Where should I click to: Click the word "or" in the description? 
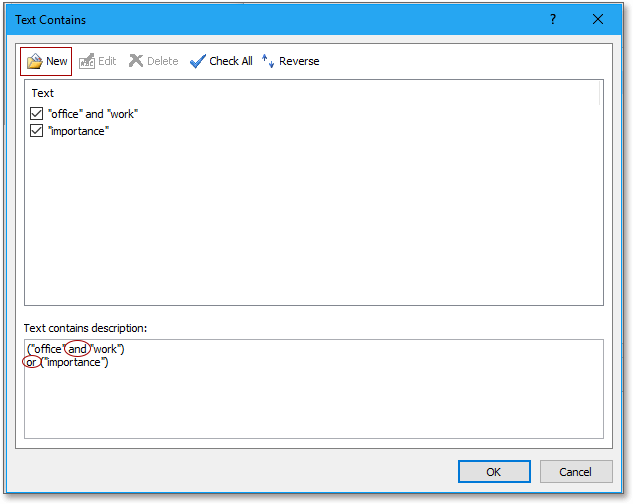coord(32,361)
